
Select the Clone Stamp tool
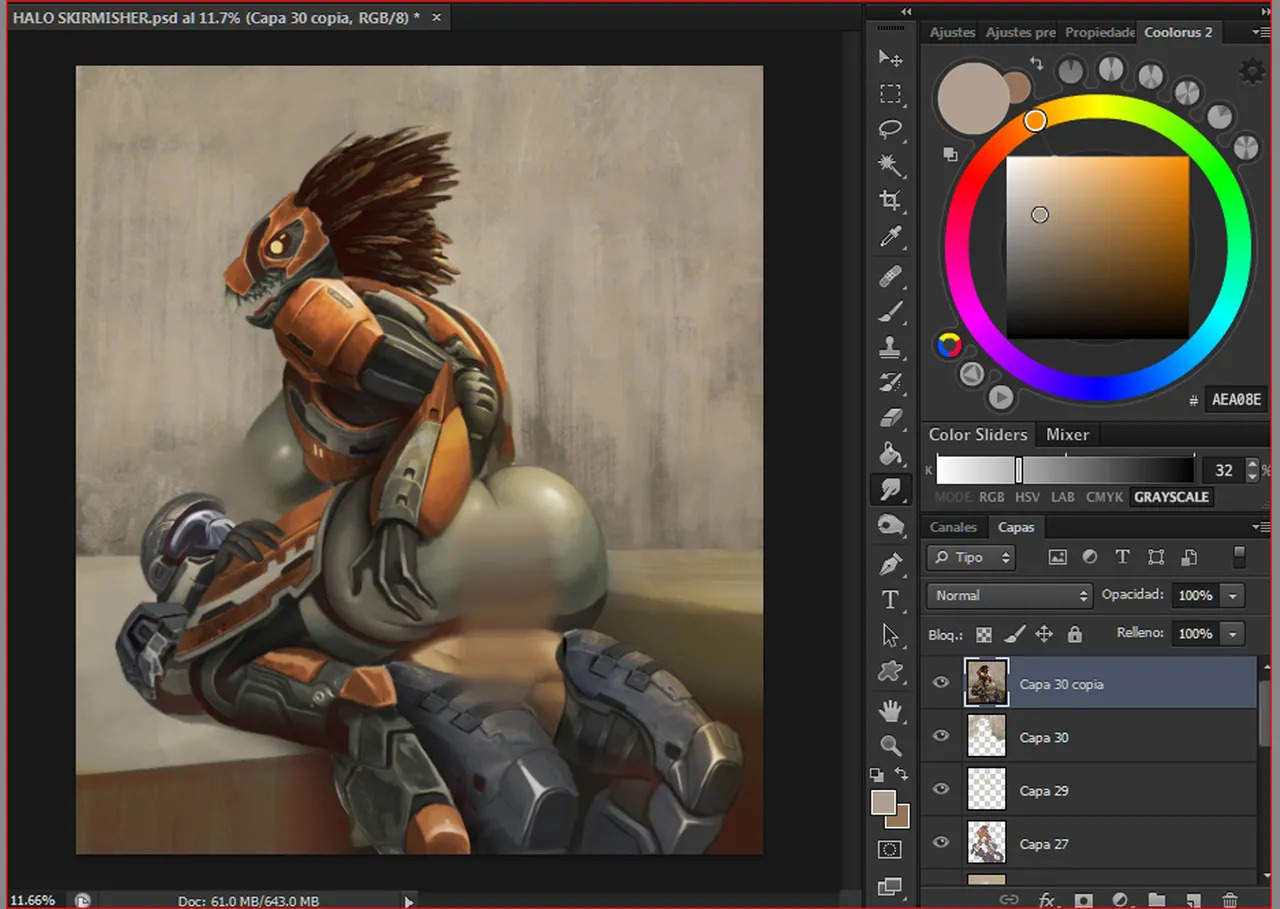tap(890, 347)
